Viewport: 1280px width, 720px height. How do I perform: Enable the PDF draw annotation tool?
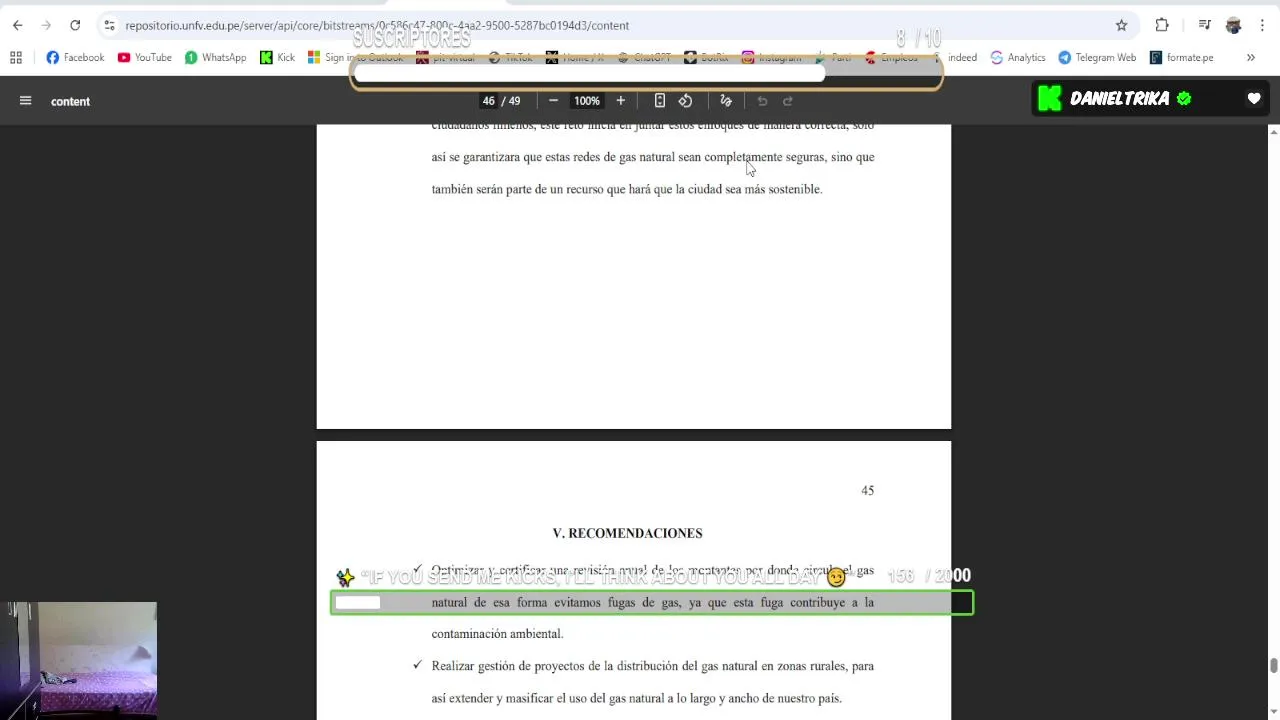point(726,101)
